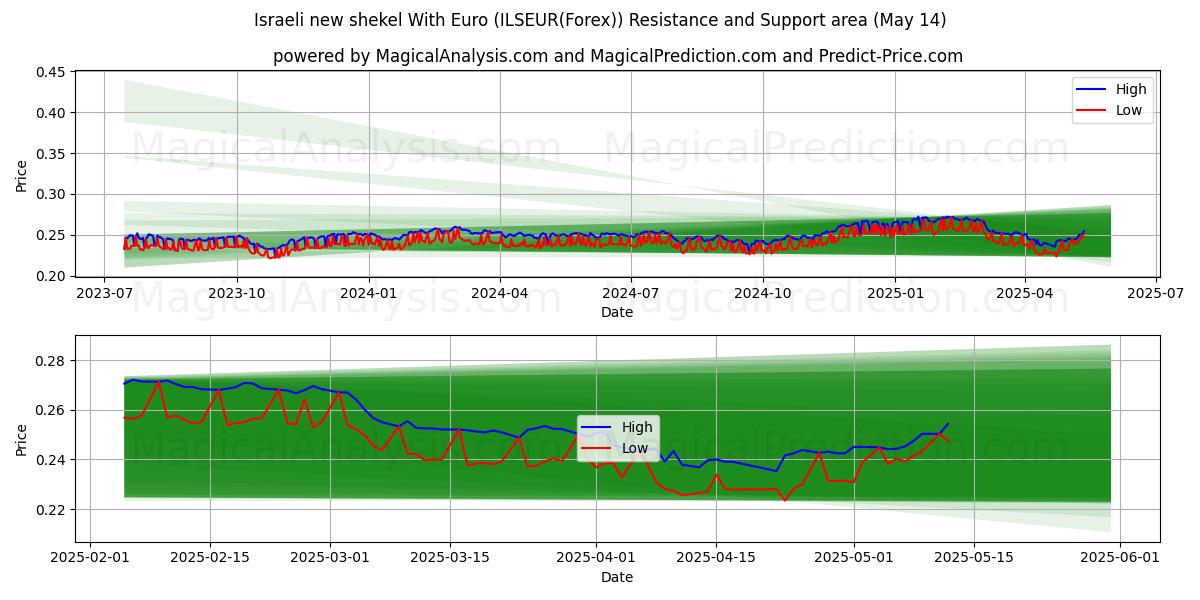The width and height of the screenshot is (1200, 600).
Task: Click the 2025-02-15 tick label
Action: (210, 557)
